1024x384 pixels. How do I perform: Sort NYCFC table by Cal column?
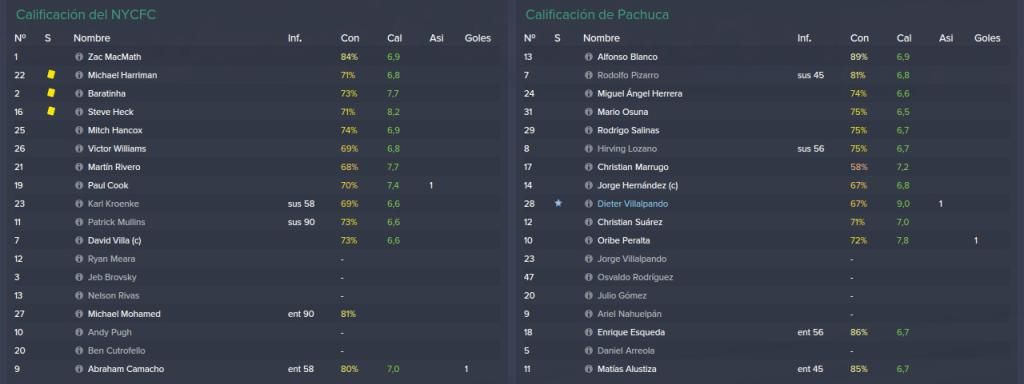tap(394, 39)
